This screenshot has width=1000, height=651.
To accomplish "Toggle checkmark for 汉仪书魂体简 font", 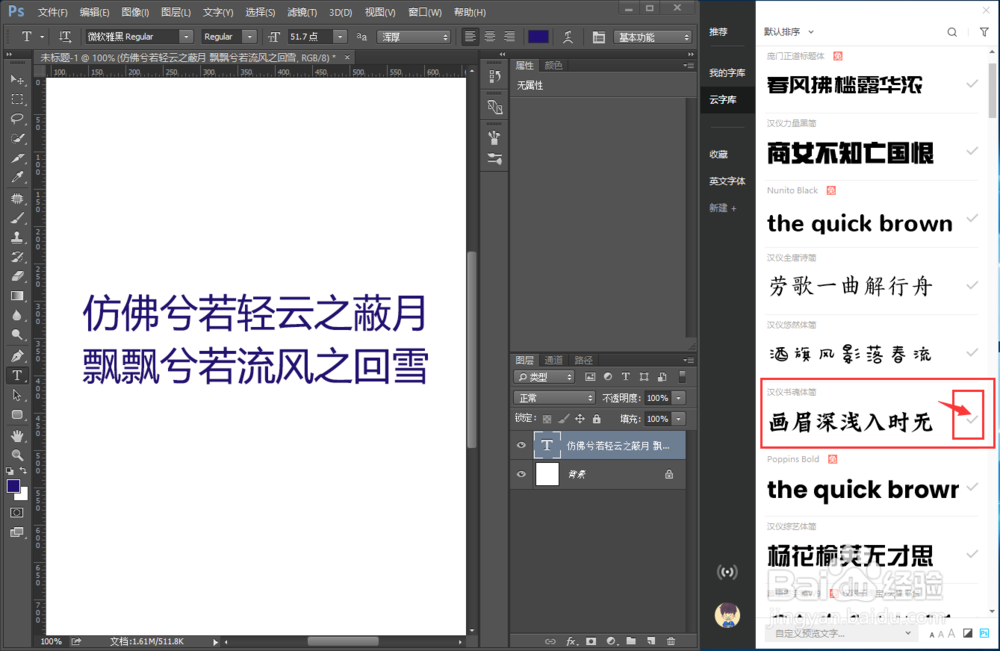I will click(x=972, y=419).
